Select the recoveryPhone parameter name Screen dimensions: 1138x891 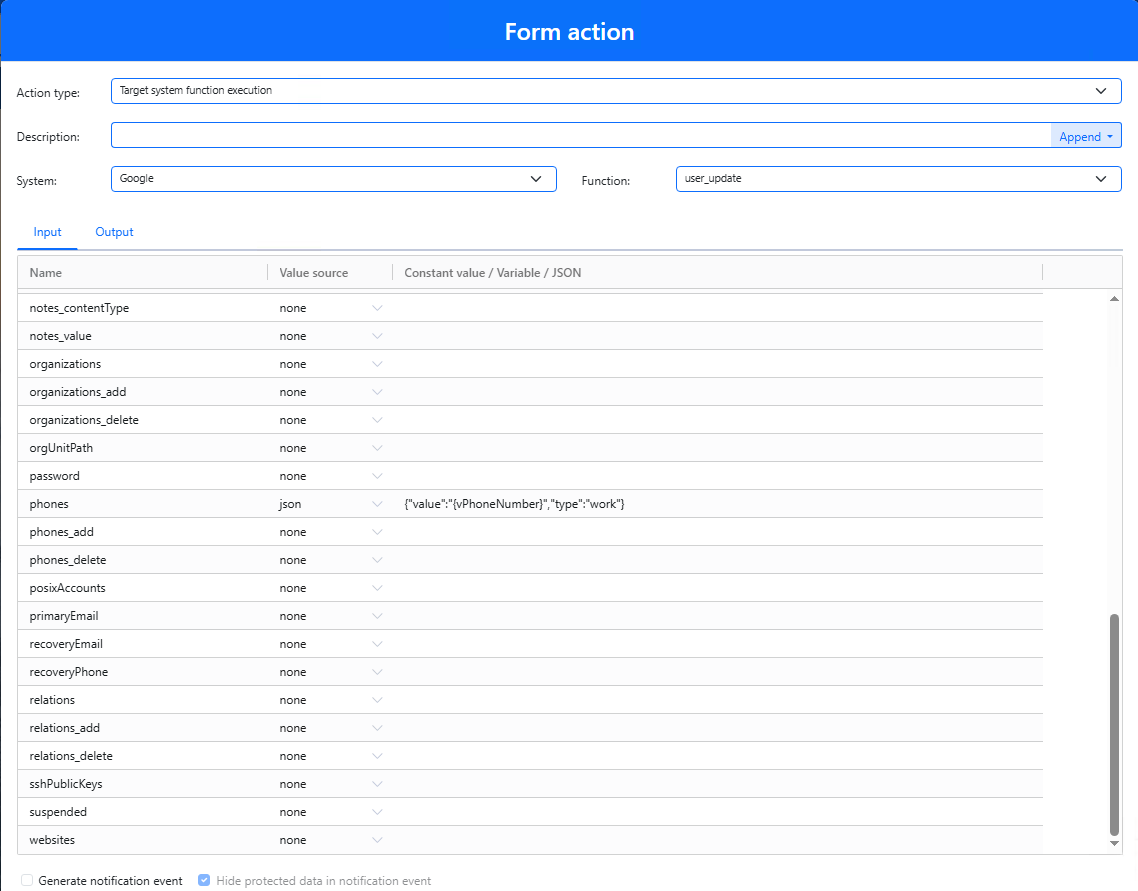(68, 672)
